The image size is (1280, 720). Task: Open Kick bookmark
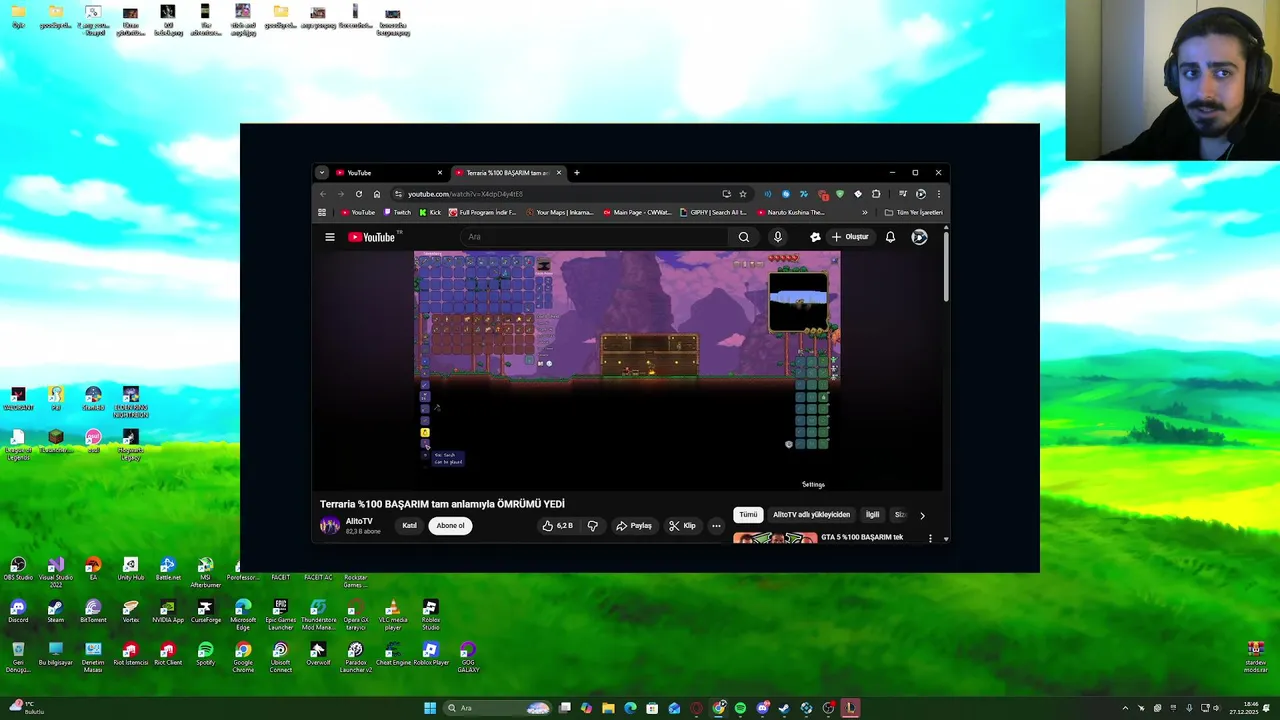[430, 212]
